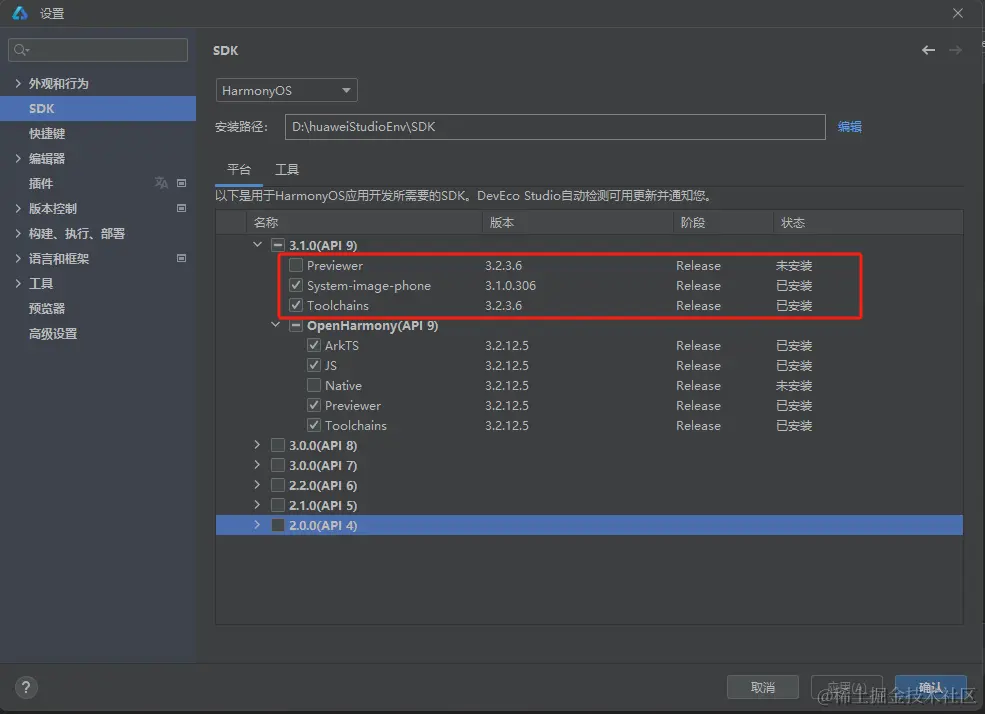
Task: Check the 2.1.0(API 5) checkbox
Action: pos(278,506)
